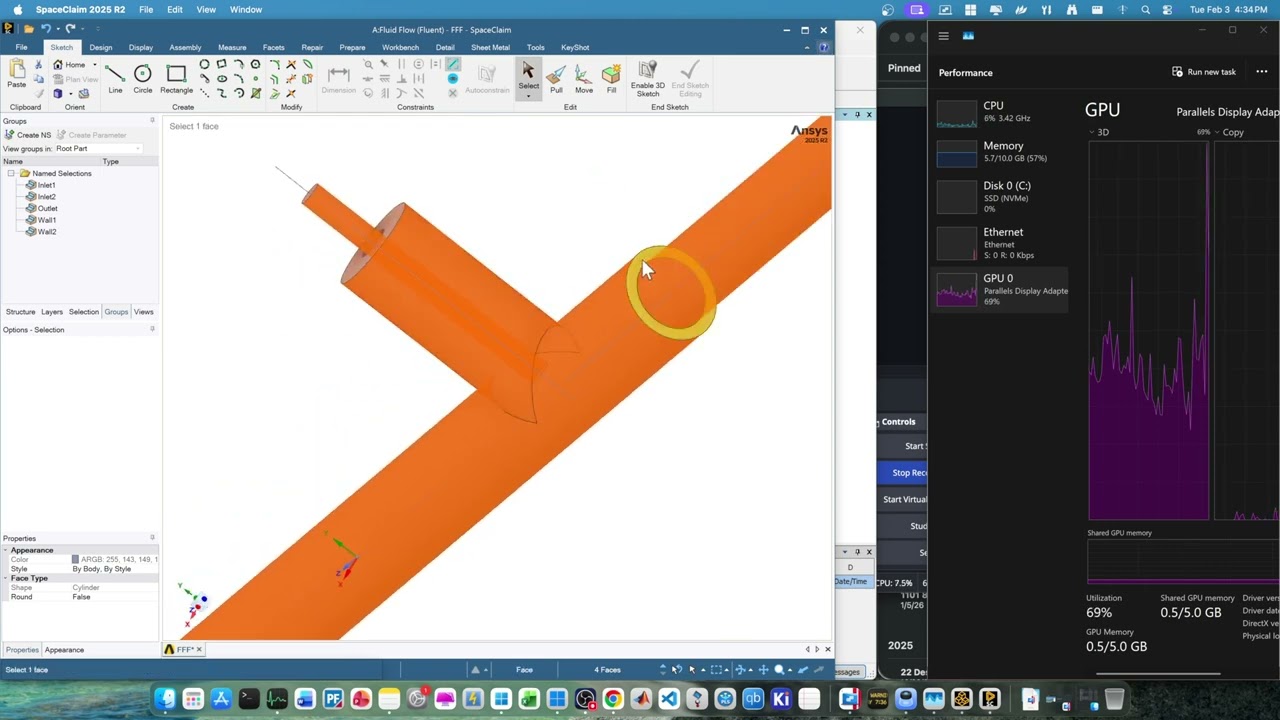Viewport: 1280px width, 720px height.
Task: Expand the Select tool dropdown arrow
Action: click(x=528, y=96)
